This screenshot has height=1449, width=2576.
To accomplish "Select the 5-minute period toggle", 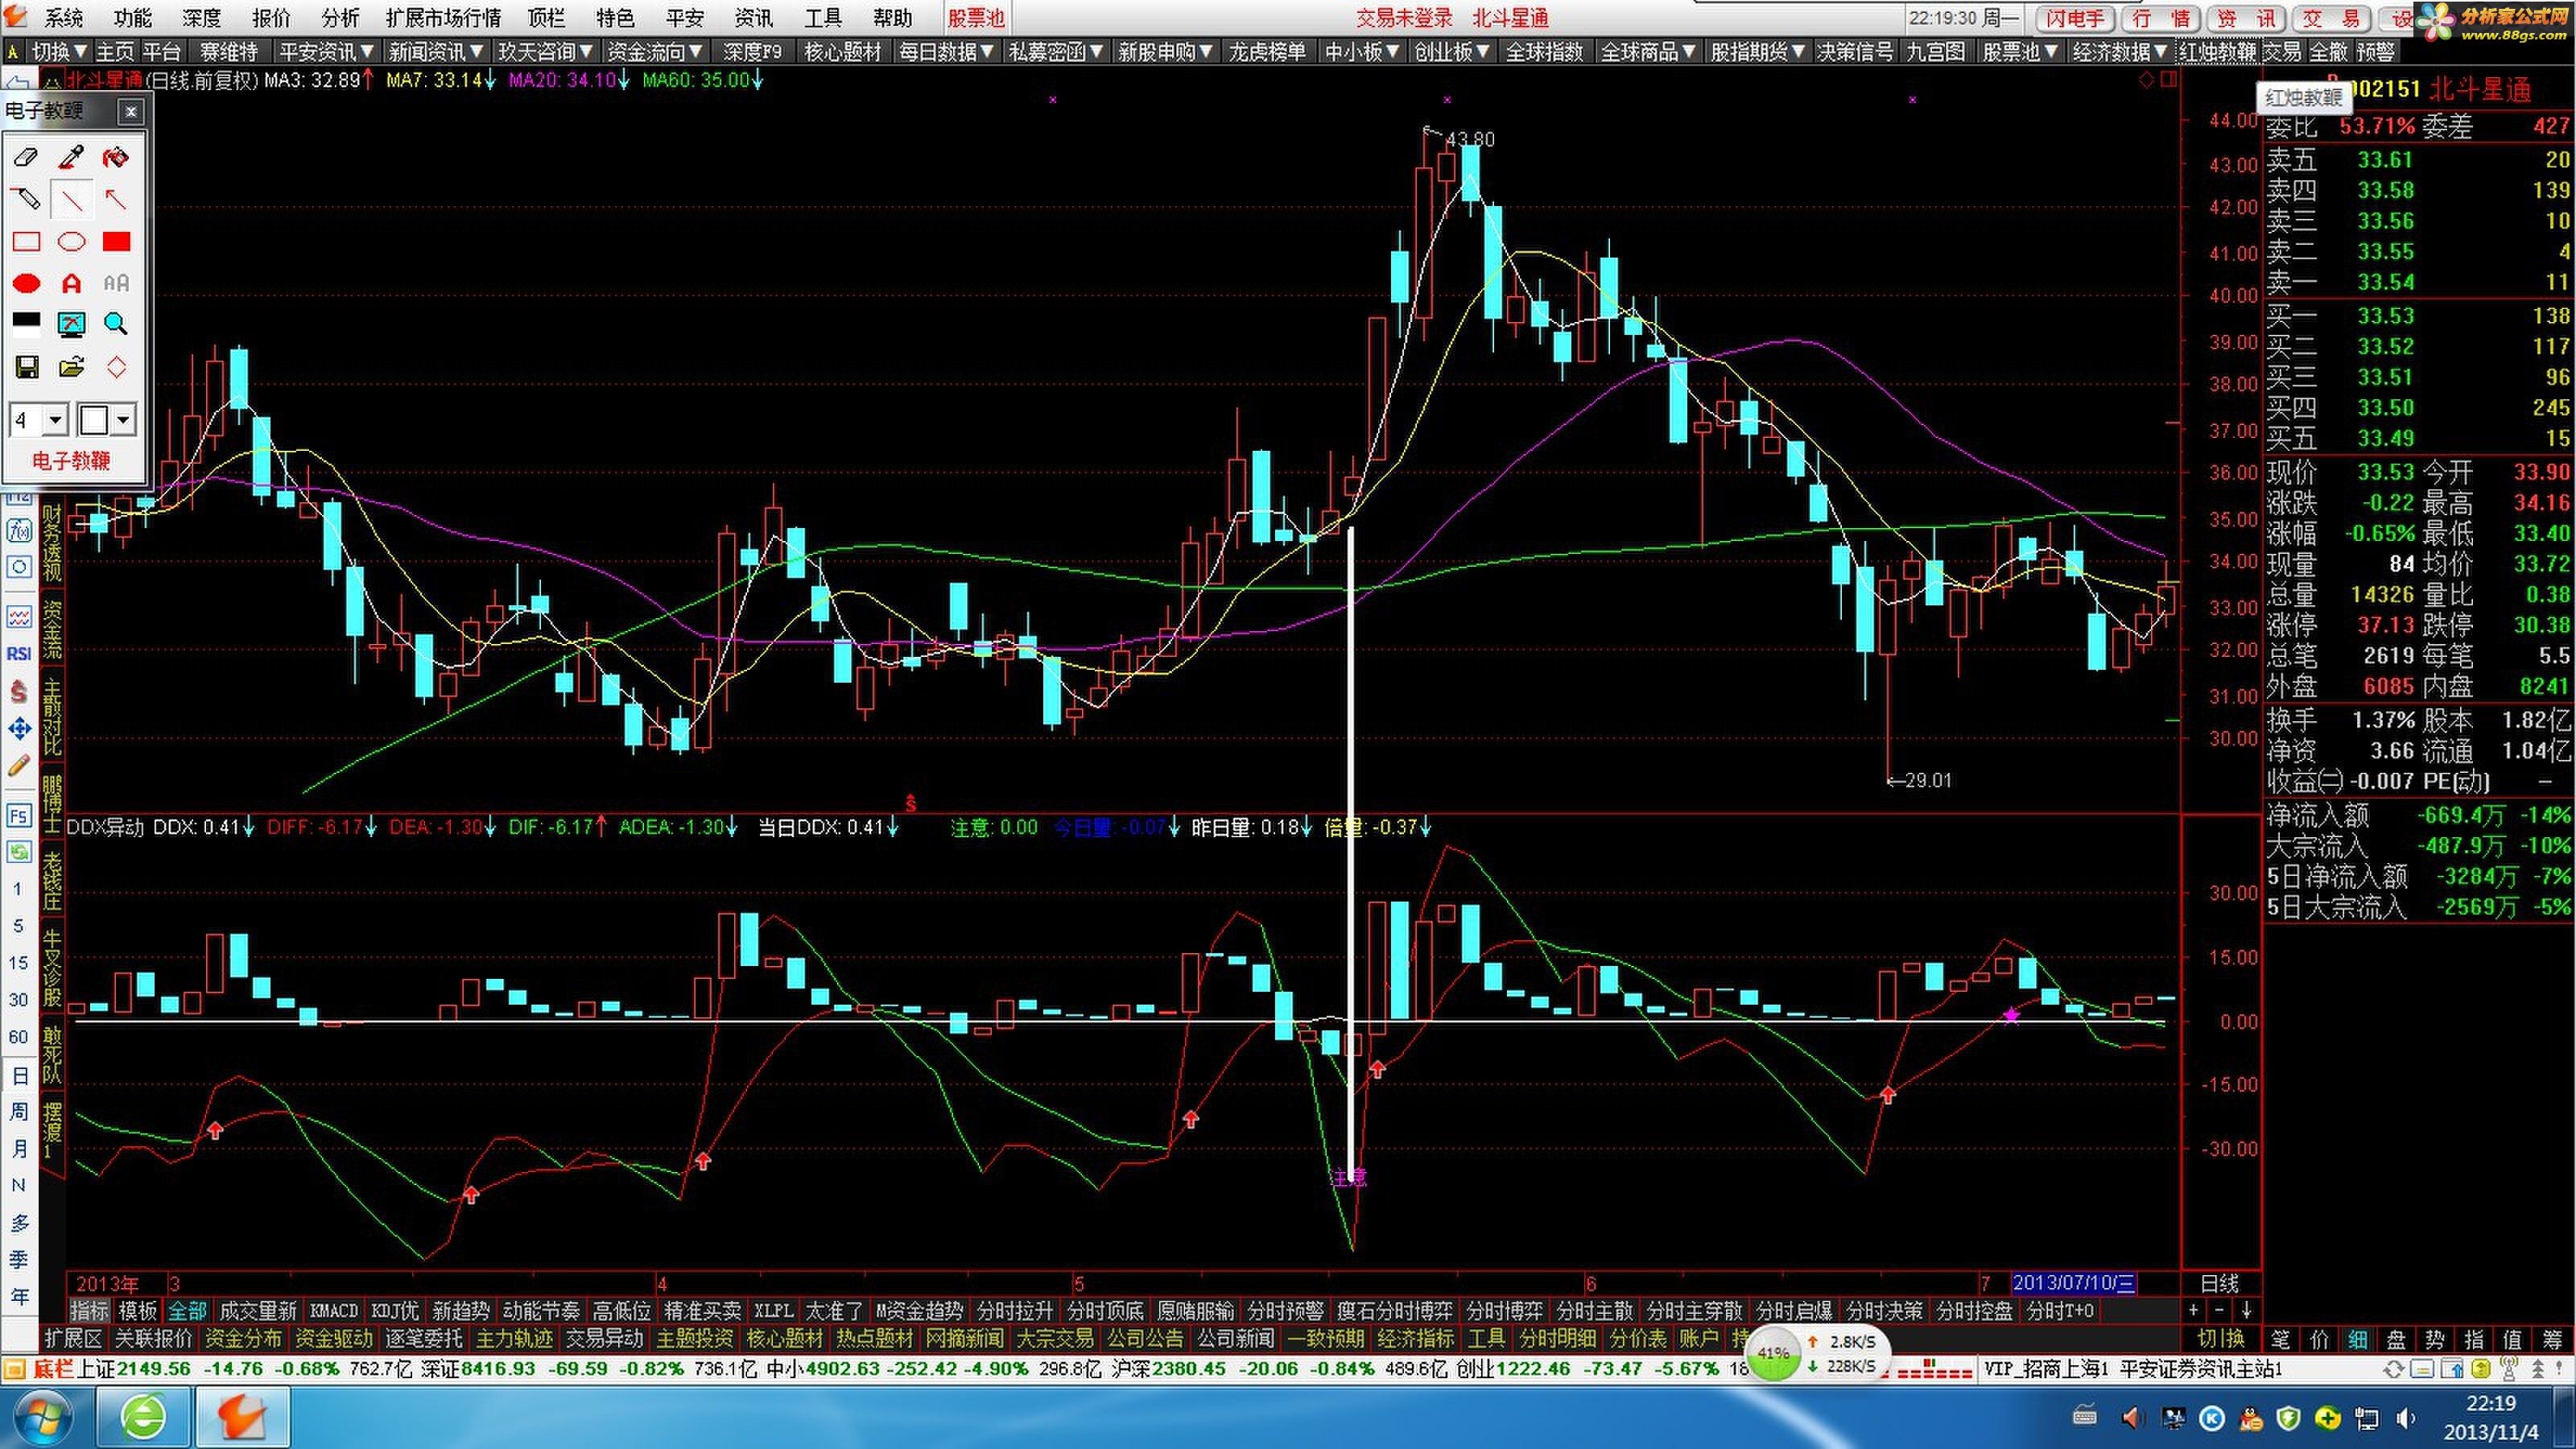I will pos(19,926).
